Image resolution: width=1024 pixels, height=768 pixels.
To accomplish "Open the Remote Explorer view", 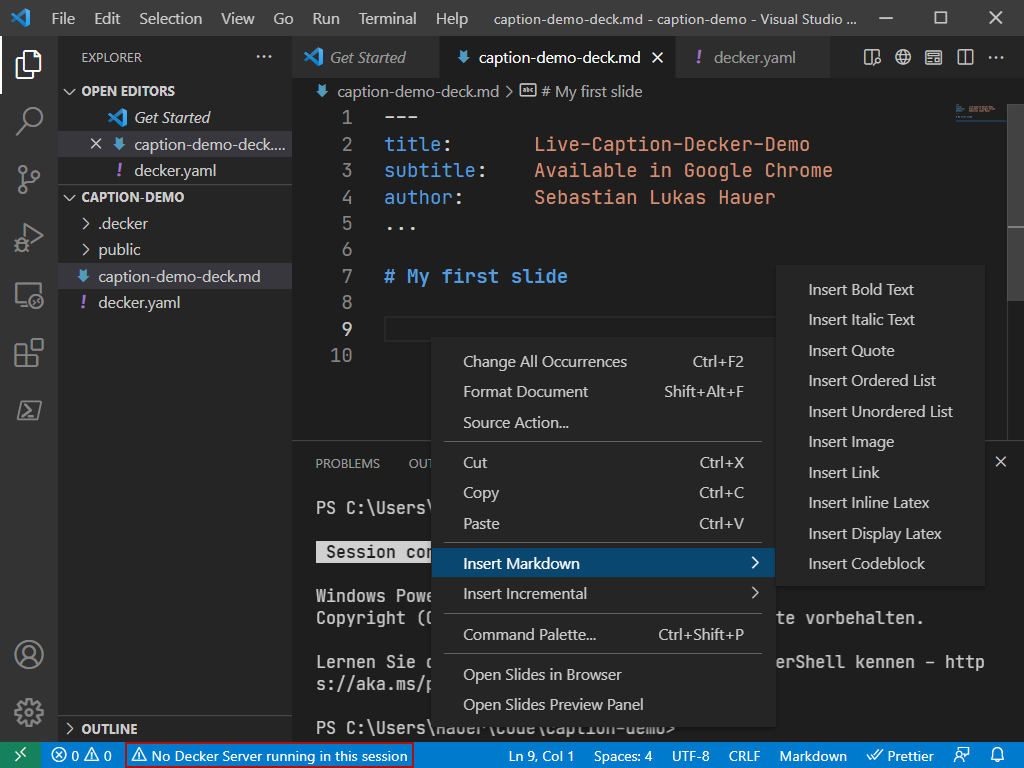I will coord(28,296).
